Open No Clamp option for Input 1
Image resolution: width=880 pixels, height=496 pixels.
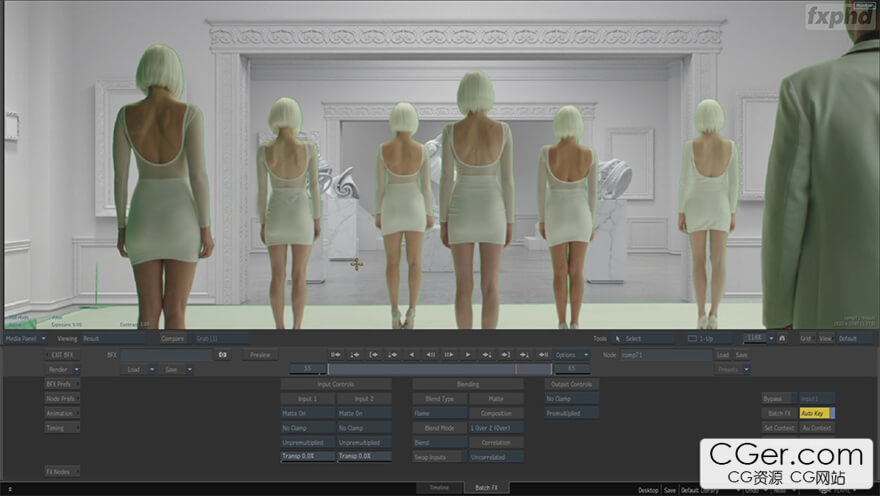[x=308, y=428]
